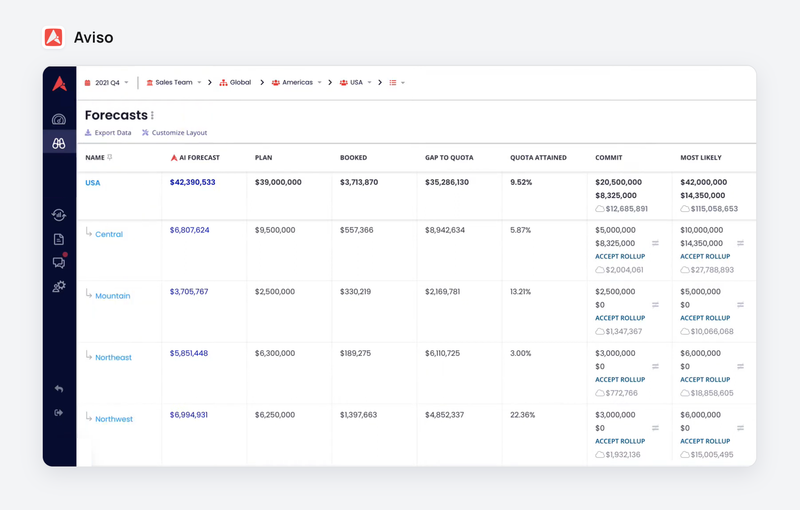The height and width of the screenshot is (510, 800).
Task: Click Accept Rollup in Central Most Likely cell
Action: pyautogui.click(x=705, y=257)
